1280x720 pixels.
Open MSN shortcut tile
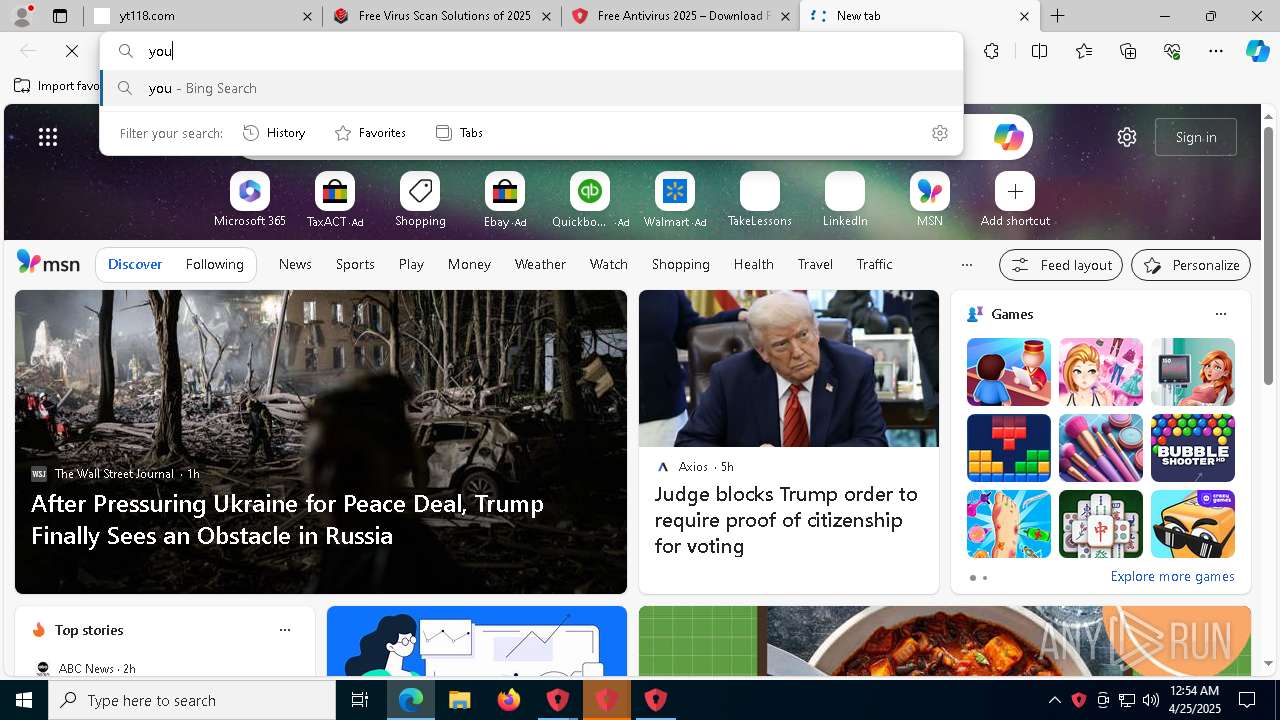pos(930,200)
